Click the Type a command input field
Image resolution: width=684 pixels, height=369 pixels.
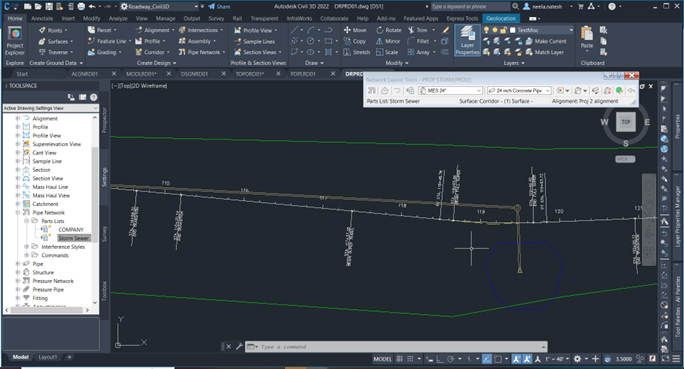tap(396, 347)
